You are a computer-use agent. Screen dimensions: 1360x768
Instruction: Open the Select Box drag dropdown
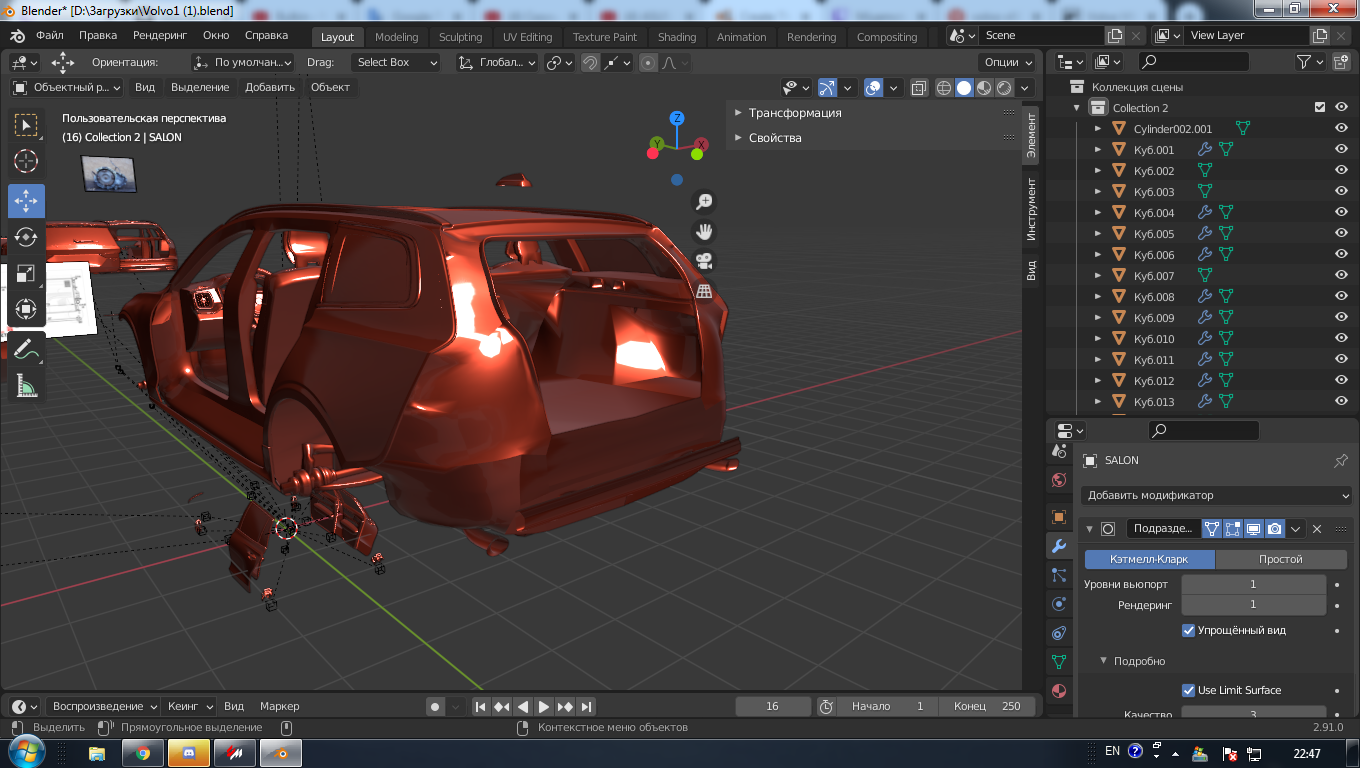pyautogui.click(x=396, y=63)
